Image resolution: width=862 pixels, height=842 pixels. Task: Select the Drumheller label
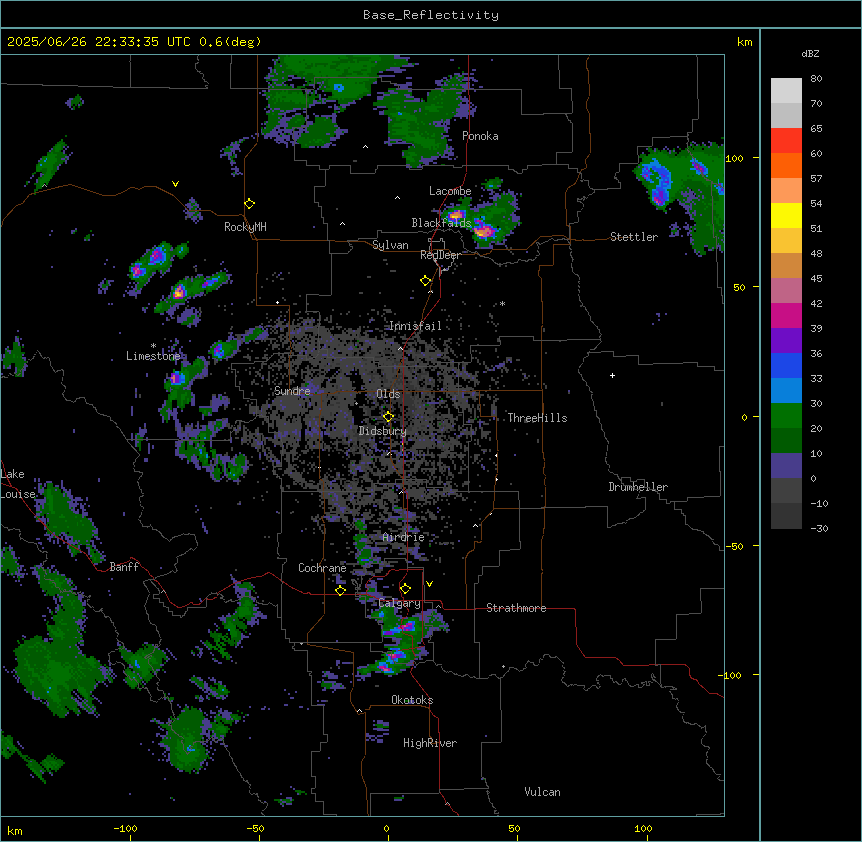tap(638, 487)
